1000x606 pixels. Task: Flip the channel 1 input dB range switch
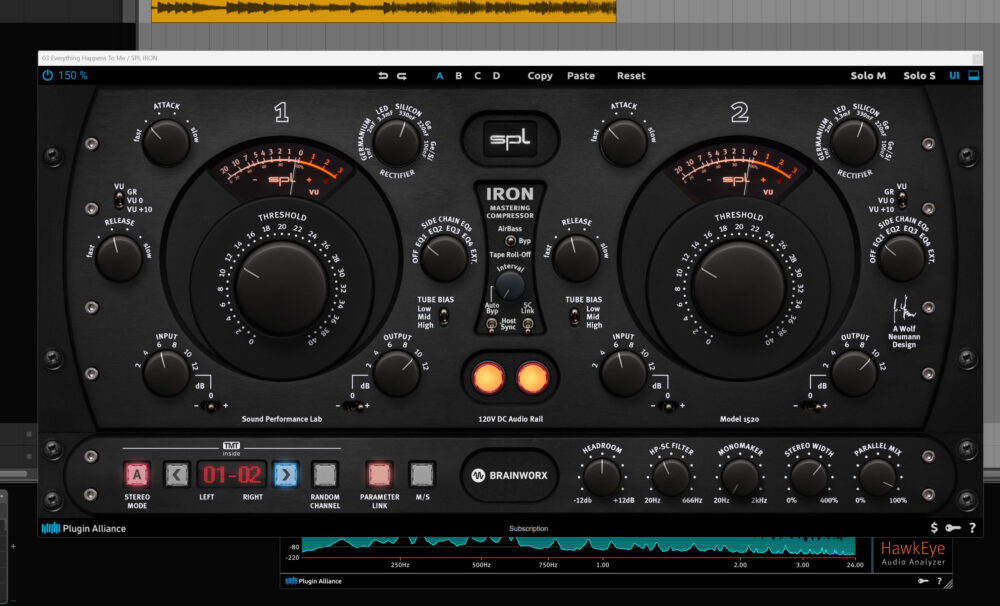[211, 405]
